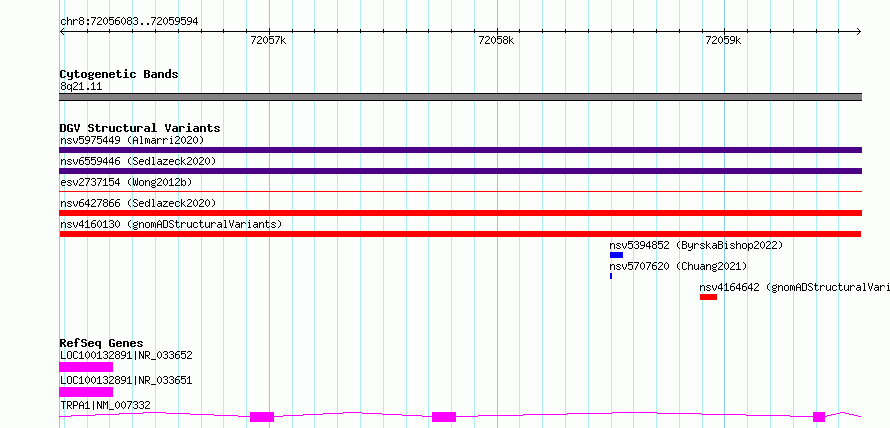
Task: Click the thin red line for esv2737154
Action: pyautogui.click(x=460, y=191)
